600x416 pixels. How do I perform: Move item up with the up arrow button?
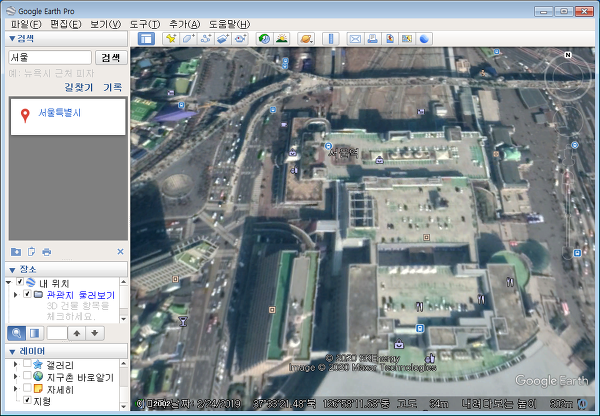77,333
